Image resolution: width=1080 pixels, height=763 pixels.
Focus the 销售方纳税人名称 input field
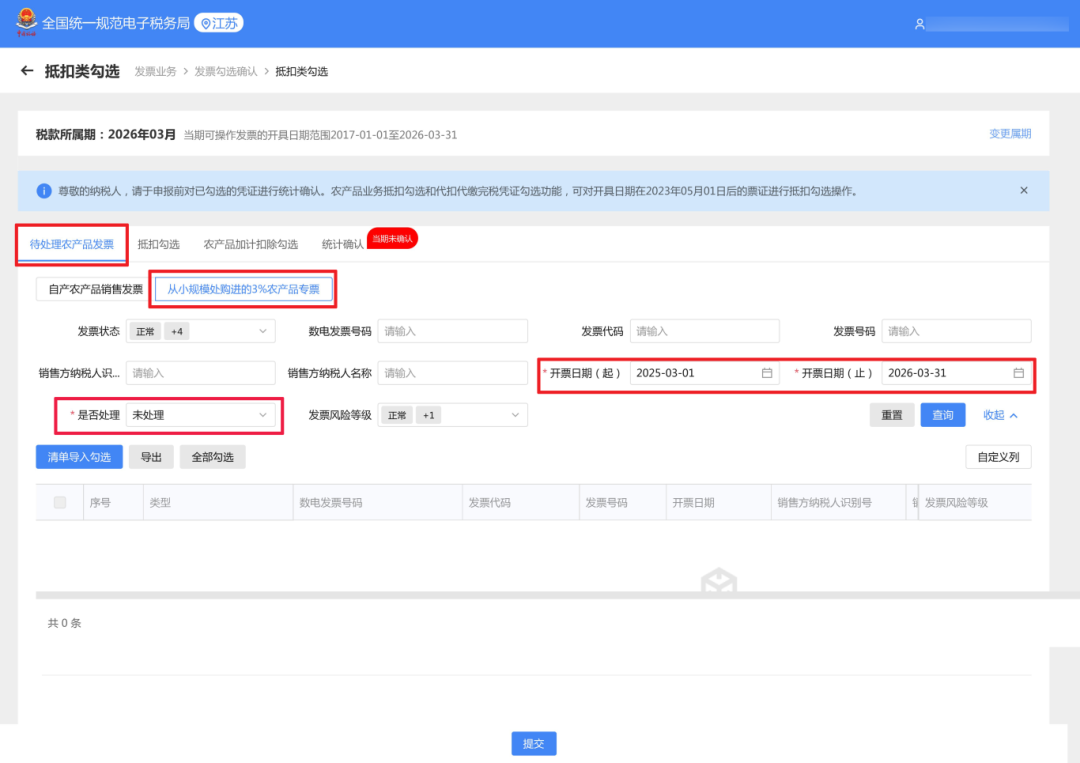[453, 373]
